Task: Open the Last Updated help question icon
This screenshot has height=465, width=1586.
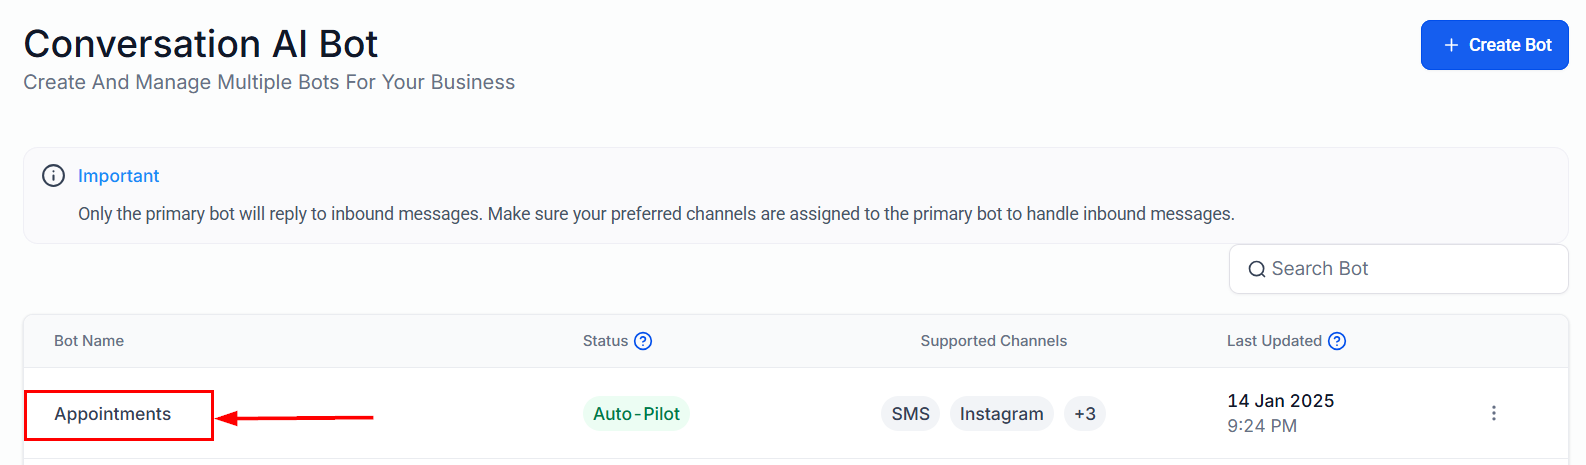Action: point(1337,341)
